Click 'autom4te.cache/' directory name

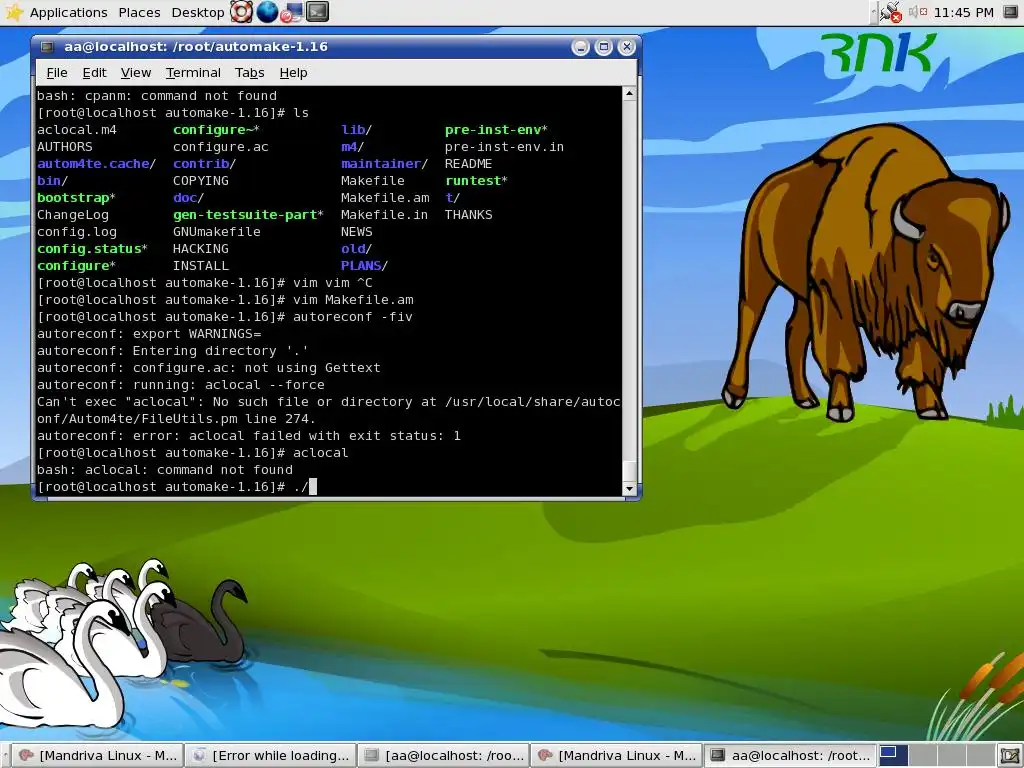[97, 164]
